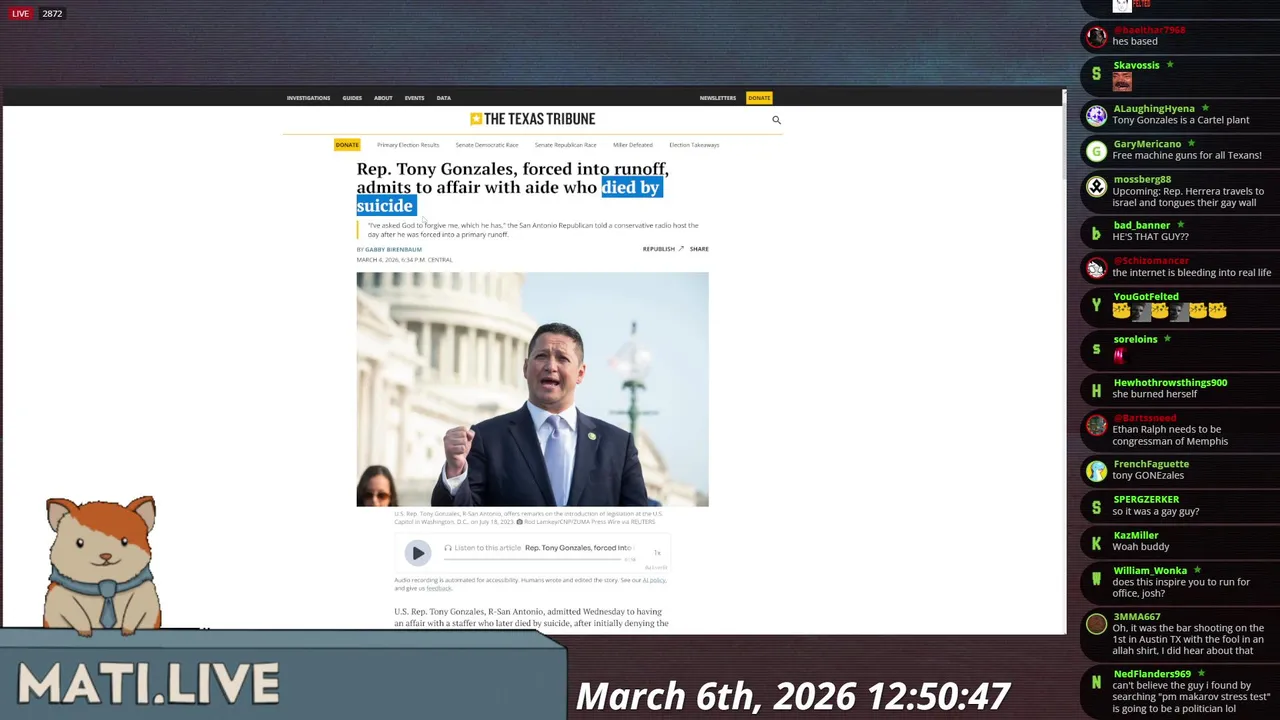Open the Newsletters link

pos(718,98)
